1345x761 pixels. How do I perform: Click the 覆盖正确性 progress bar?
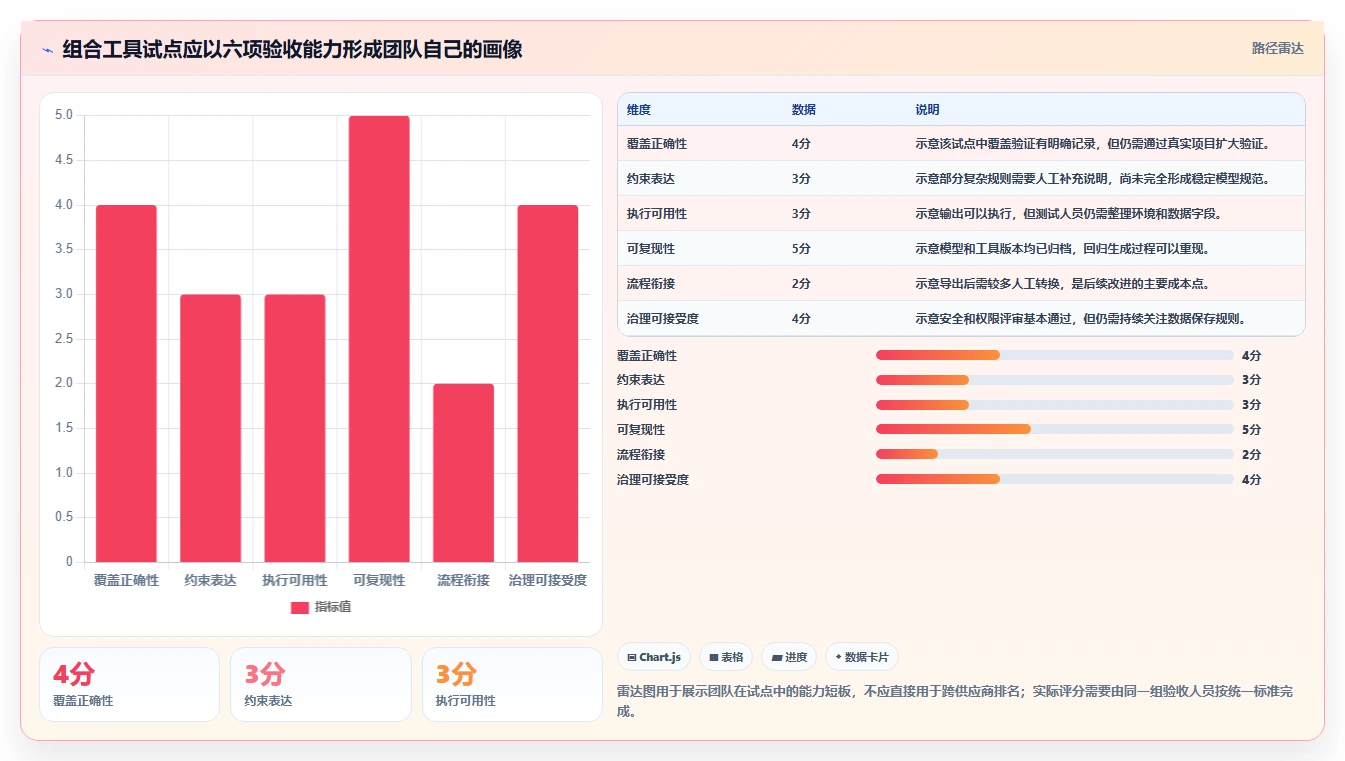pos(1055,355)
